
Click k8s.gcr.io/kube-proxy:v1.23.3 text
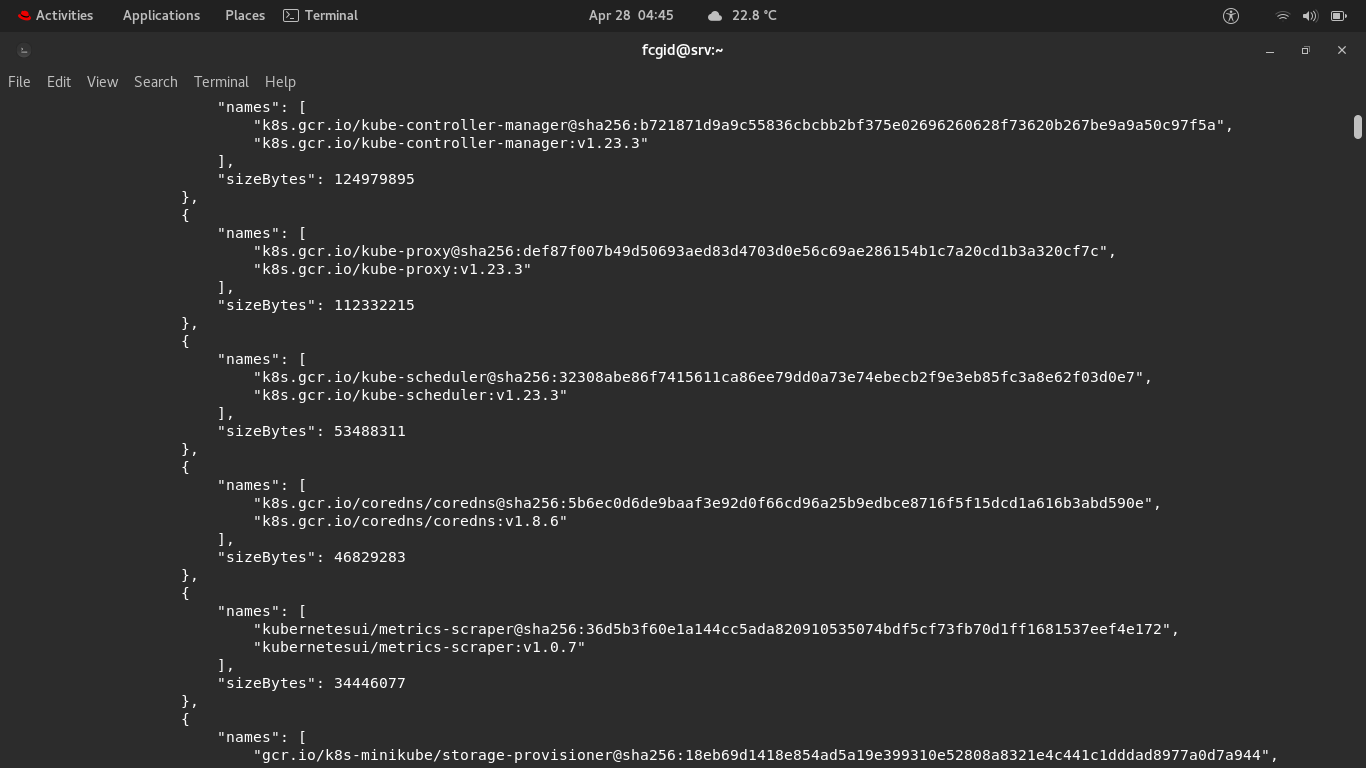pos(392,269)
